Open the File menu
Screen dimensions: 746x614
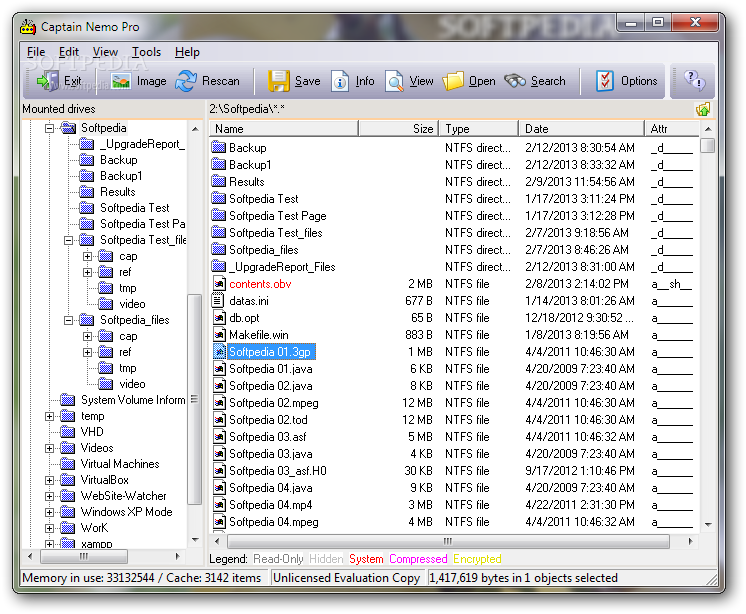tap(36, 52)
